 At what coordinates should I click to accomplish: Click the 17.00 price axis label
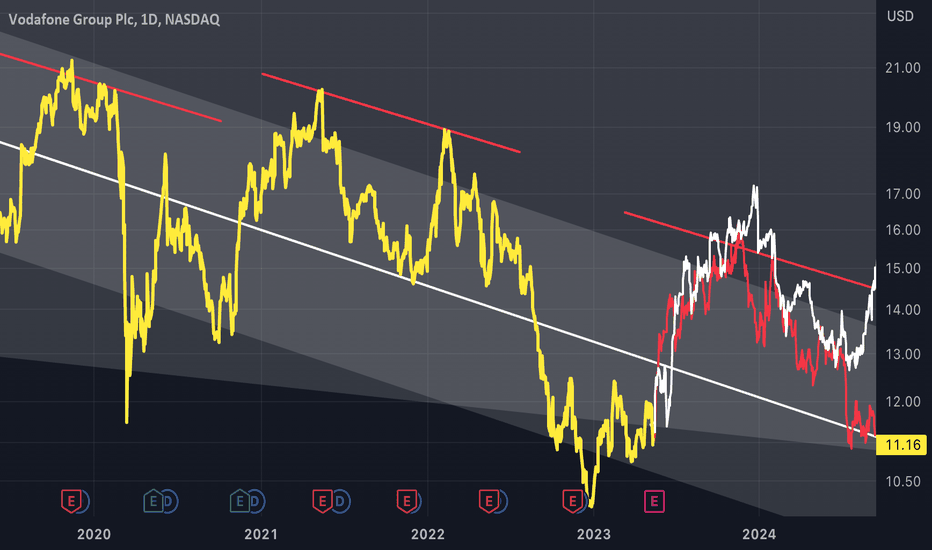[903, 194]
